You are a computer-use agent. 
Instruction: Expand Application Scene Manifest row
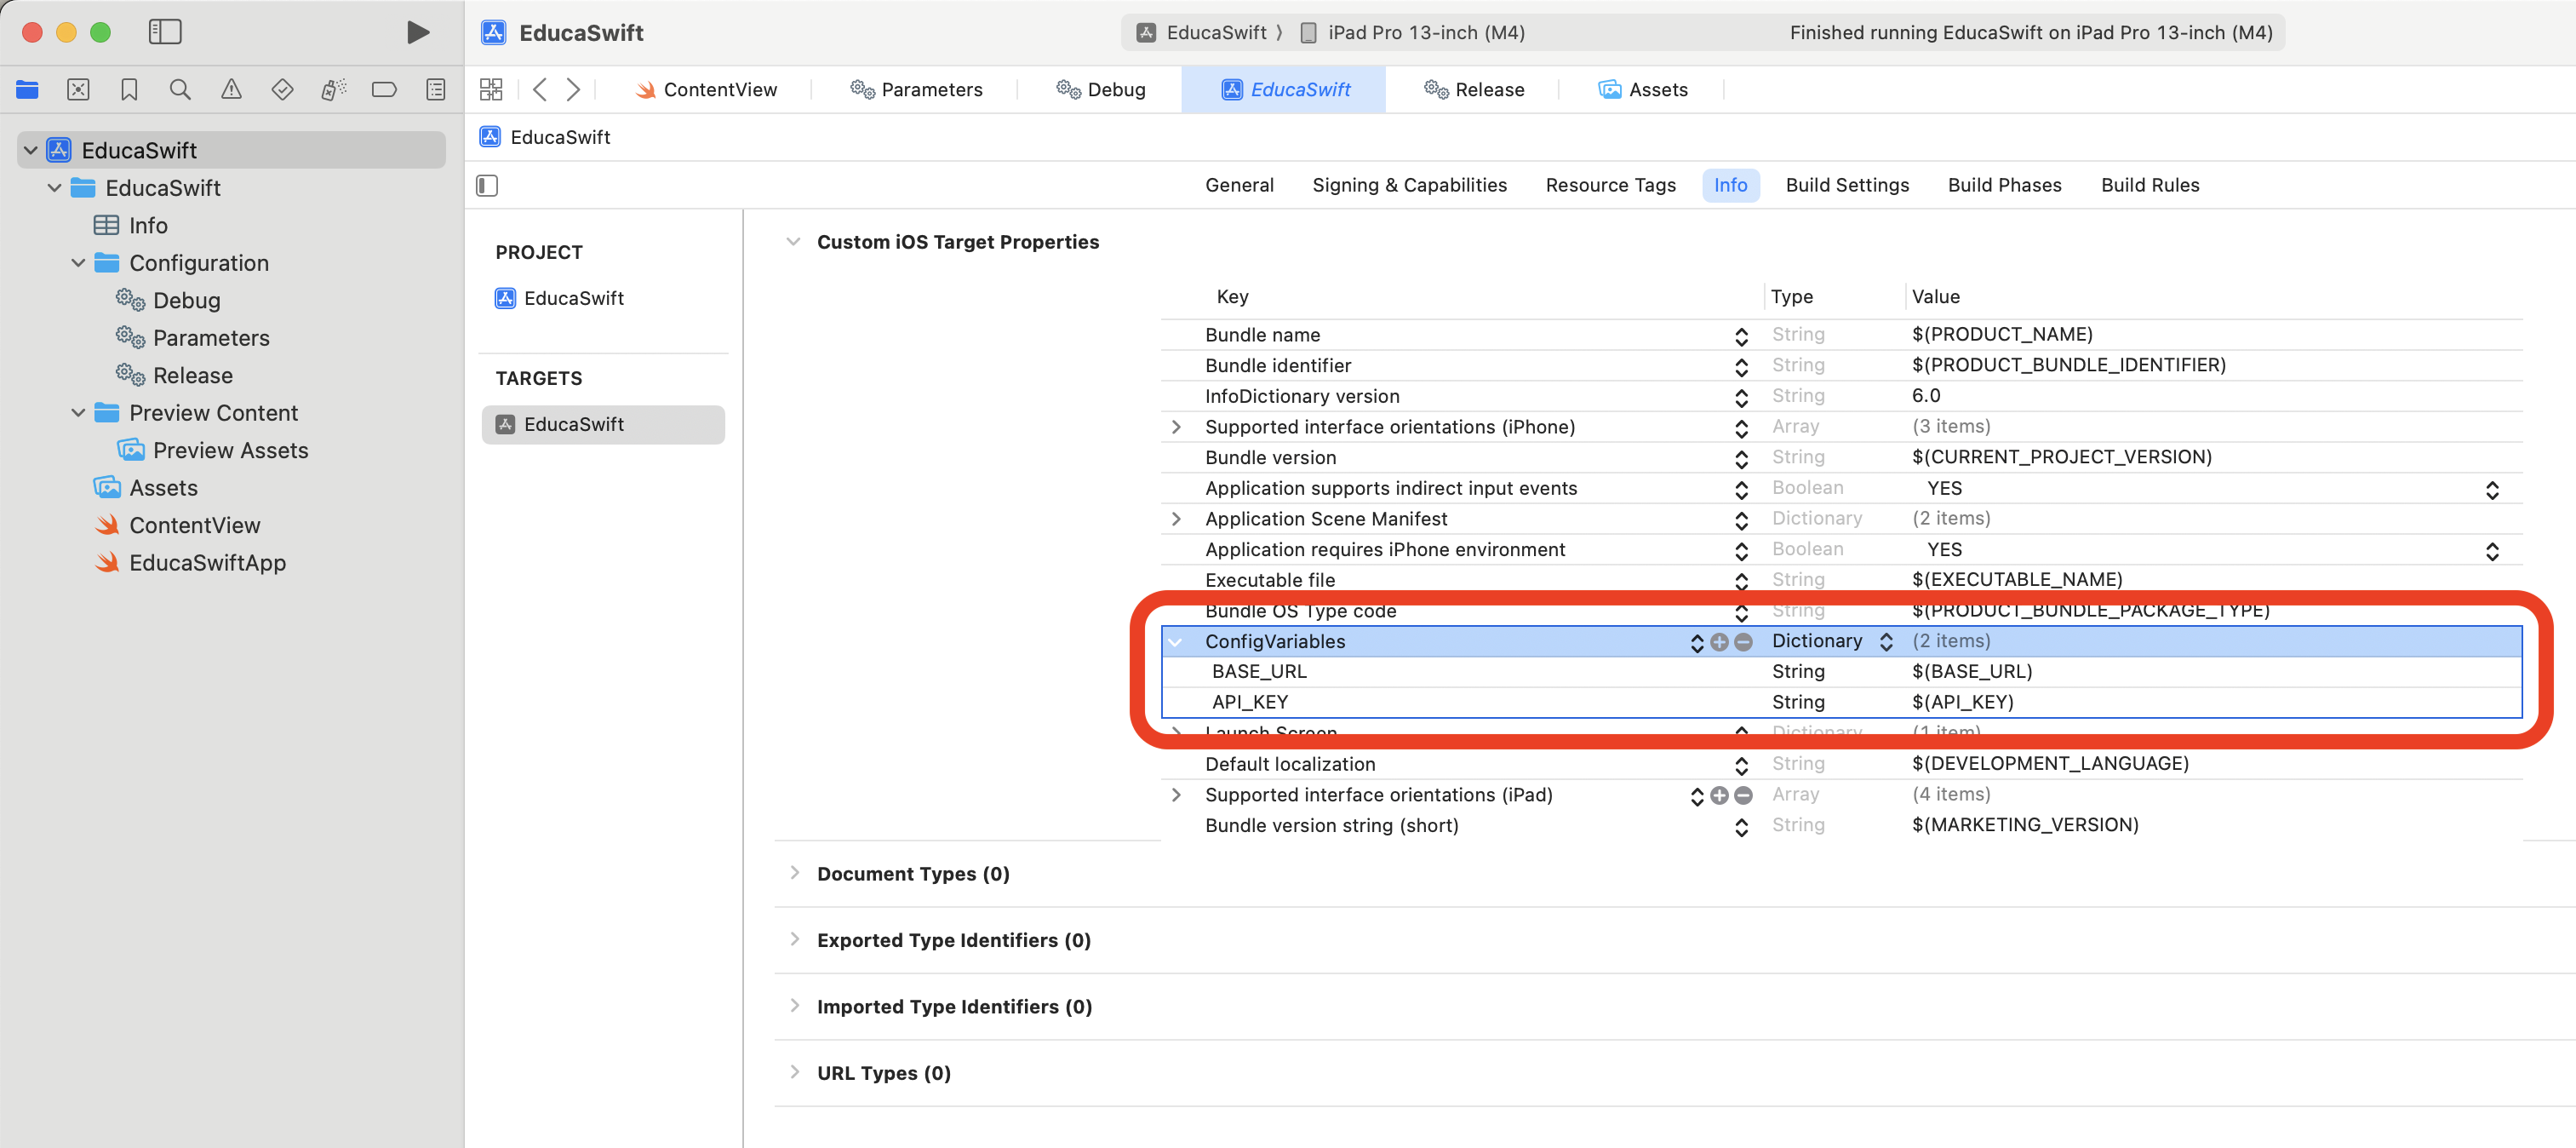tap(1176, 519)
